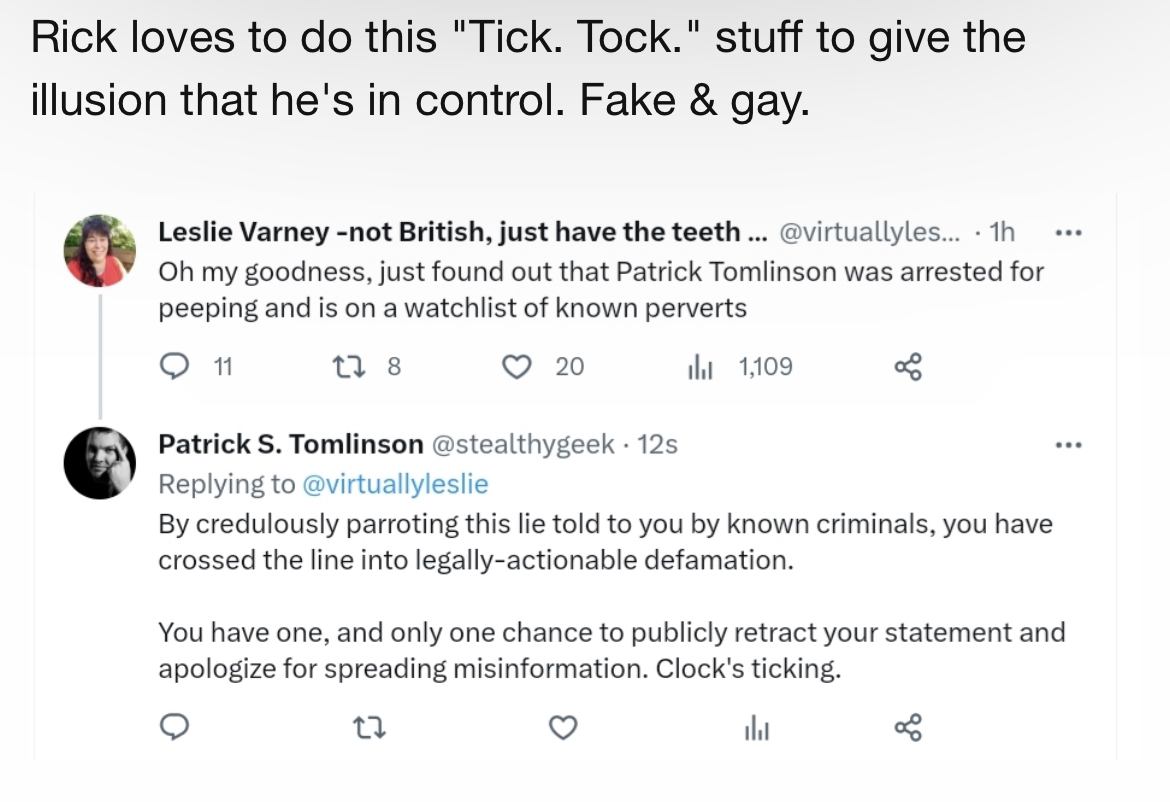Open the 12s timestamp on reply
The width and height of the screenshot is (1170, 802).
point(657,444)
